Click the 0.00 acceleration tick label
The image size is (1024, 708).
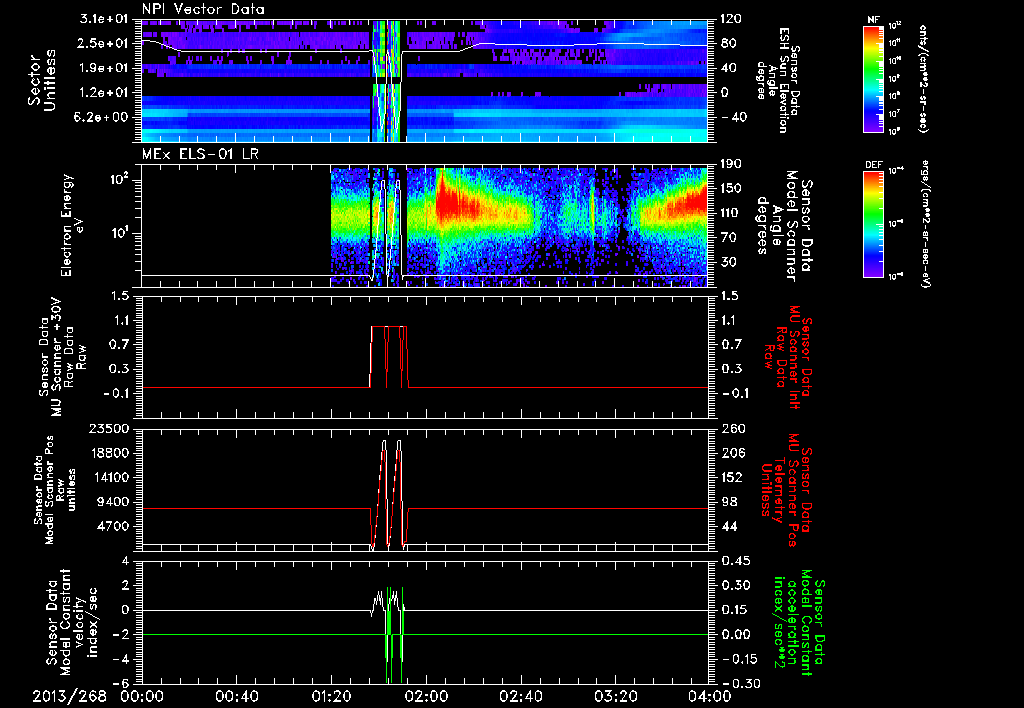[735, 634]
